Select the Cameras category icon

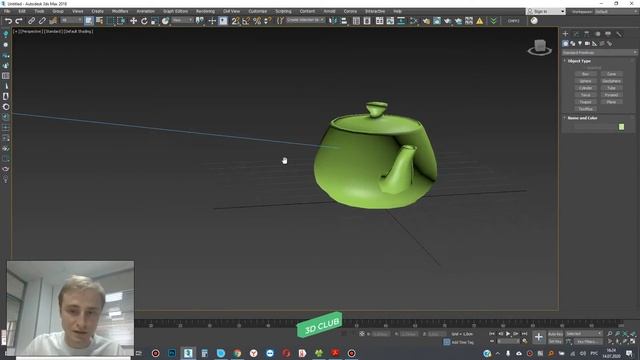587,43
